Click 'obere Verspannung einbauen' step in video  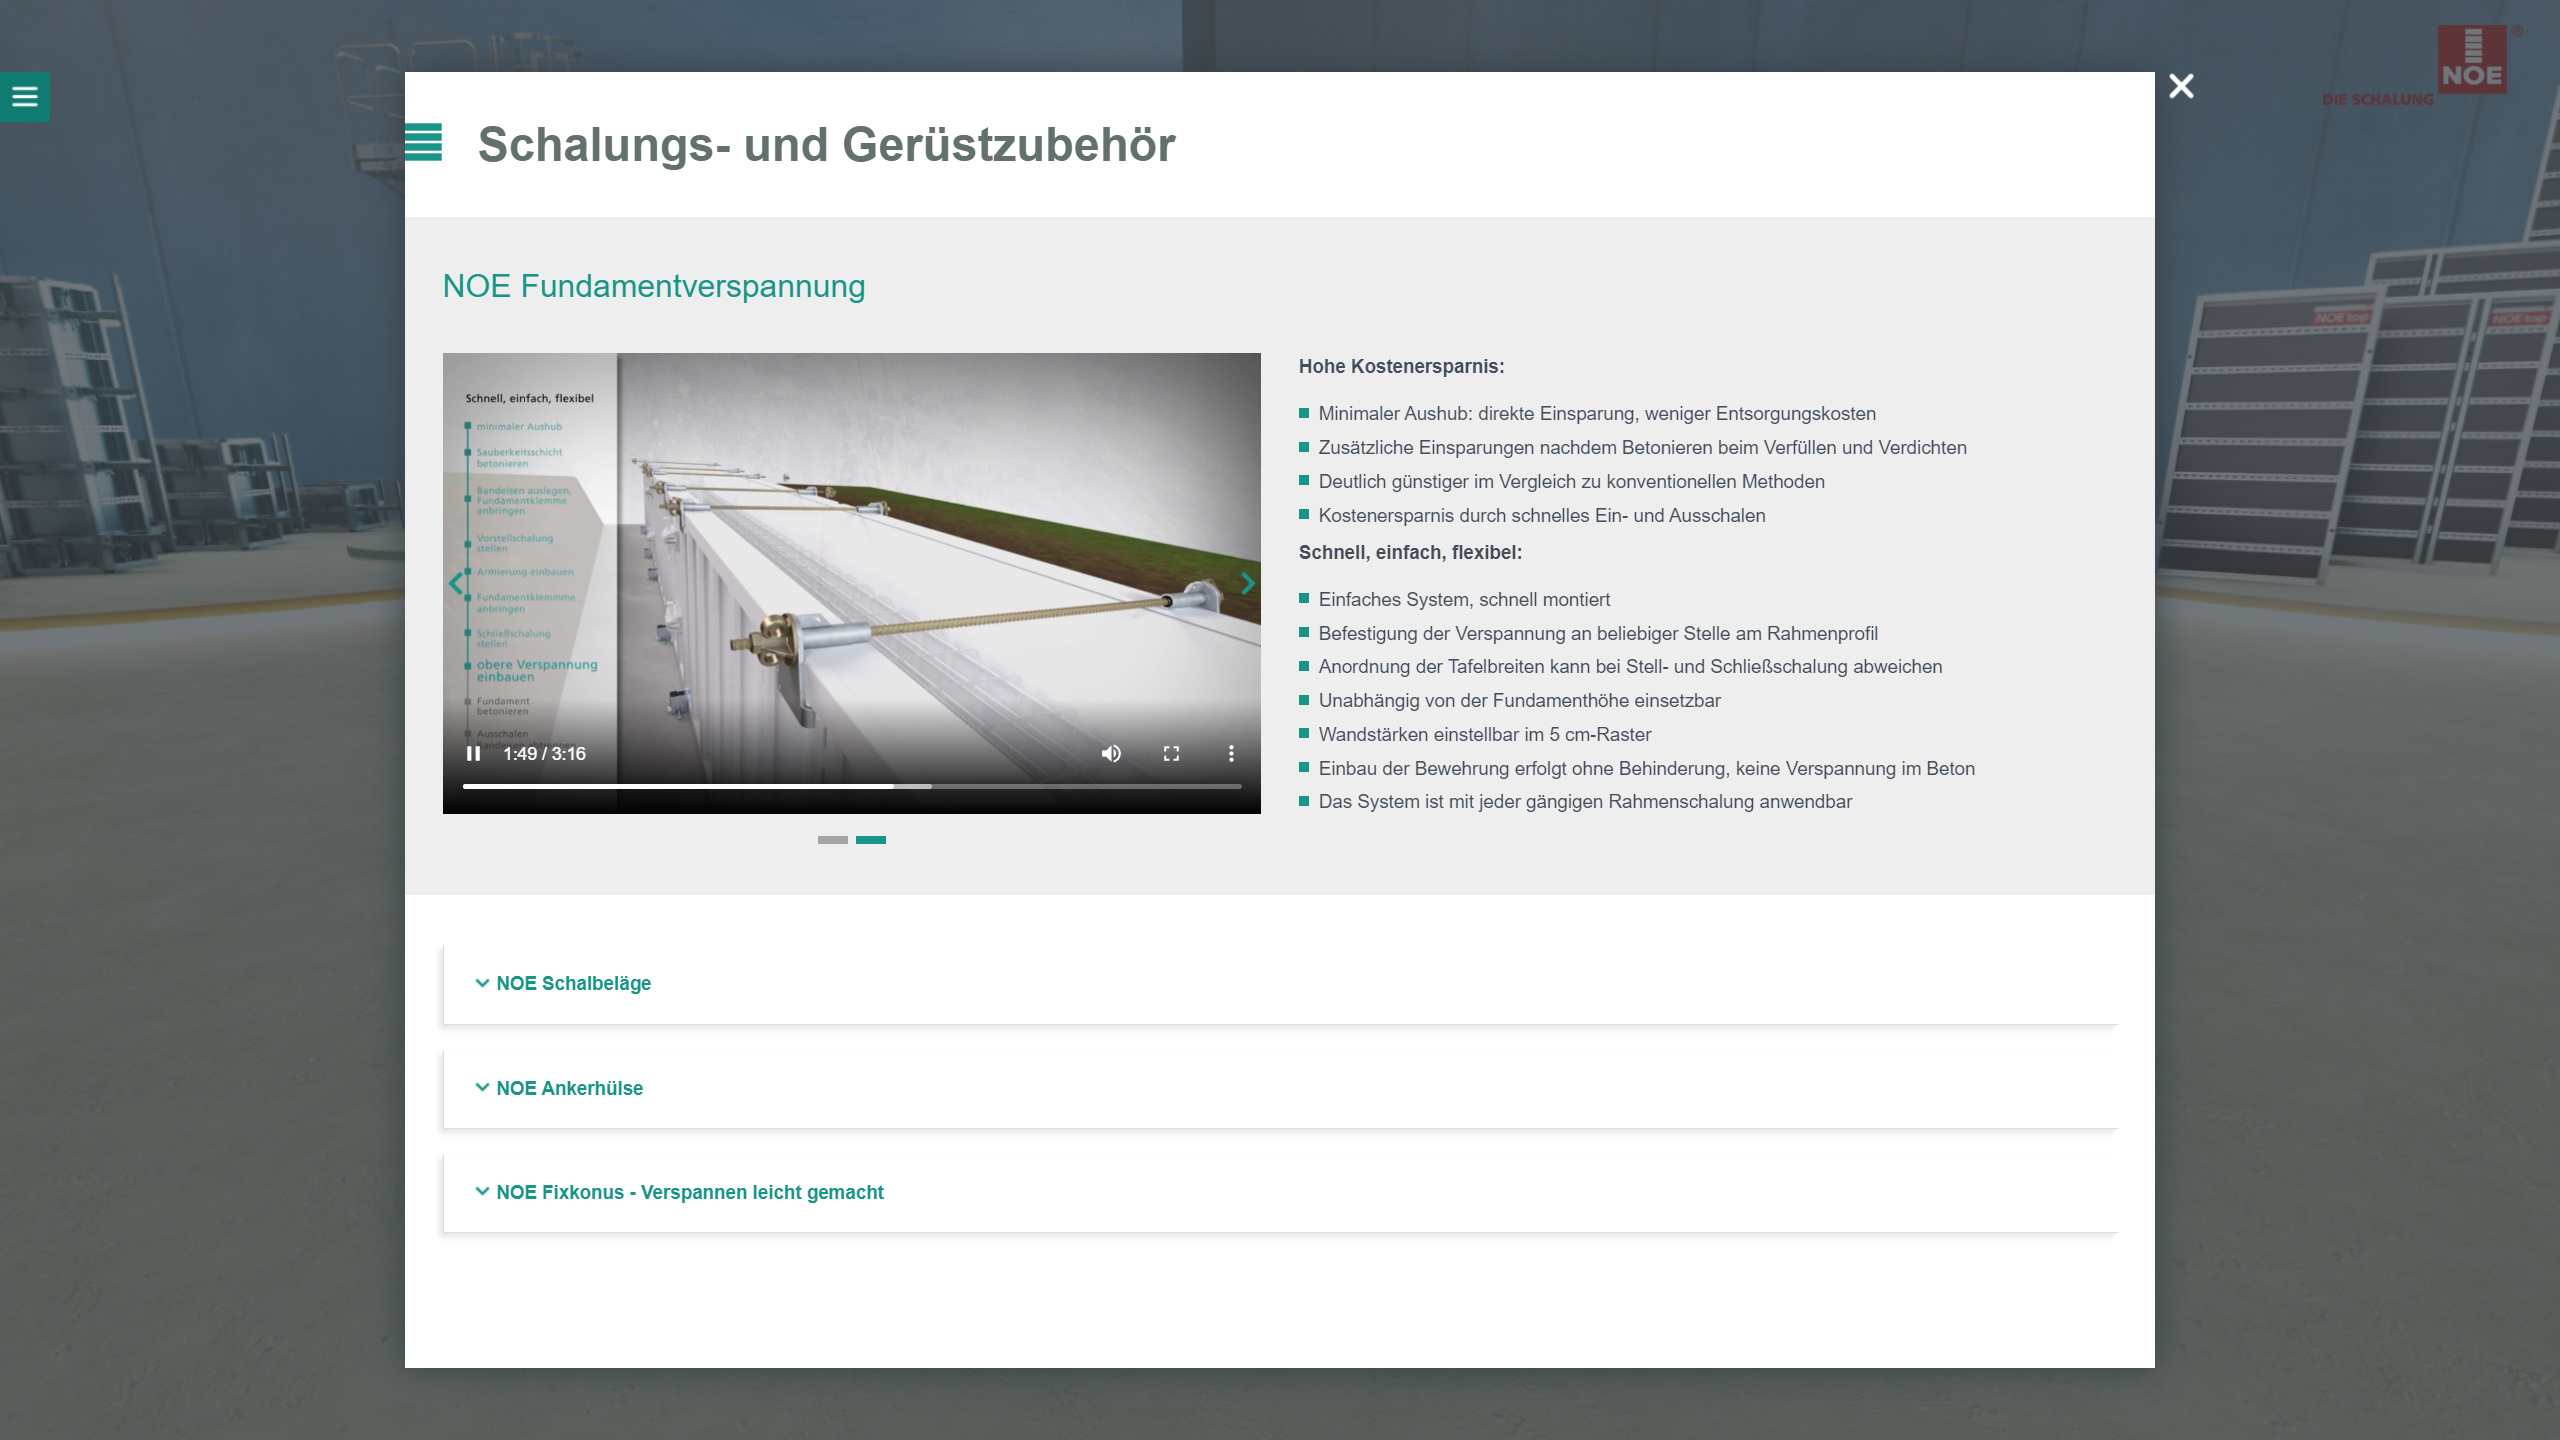[536, 671]
